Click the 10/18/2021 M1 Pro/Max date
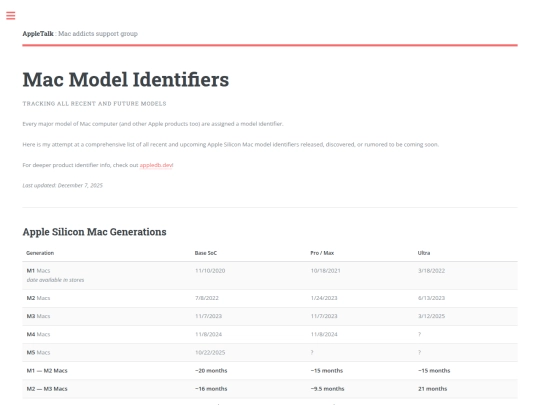Viewport: 540px width, 405px height. pyautogui.click(x=325, y=271)
